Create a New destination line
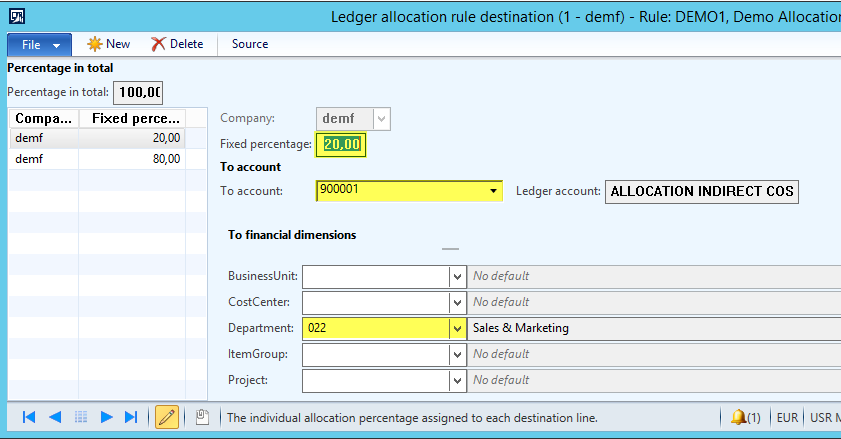This screenshot has height=439, width=841. point(109,44)
